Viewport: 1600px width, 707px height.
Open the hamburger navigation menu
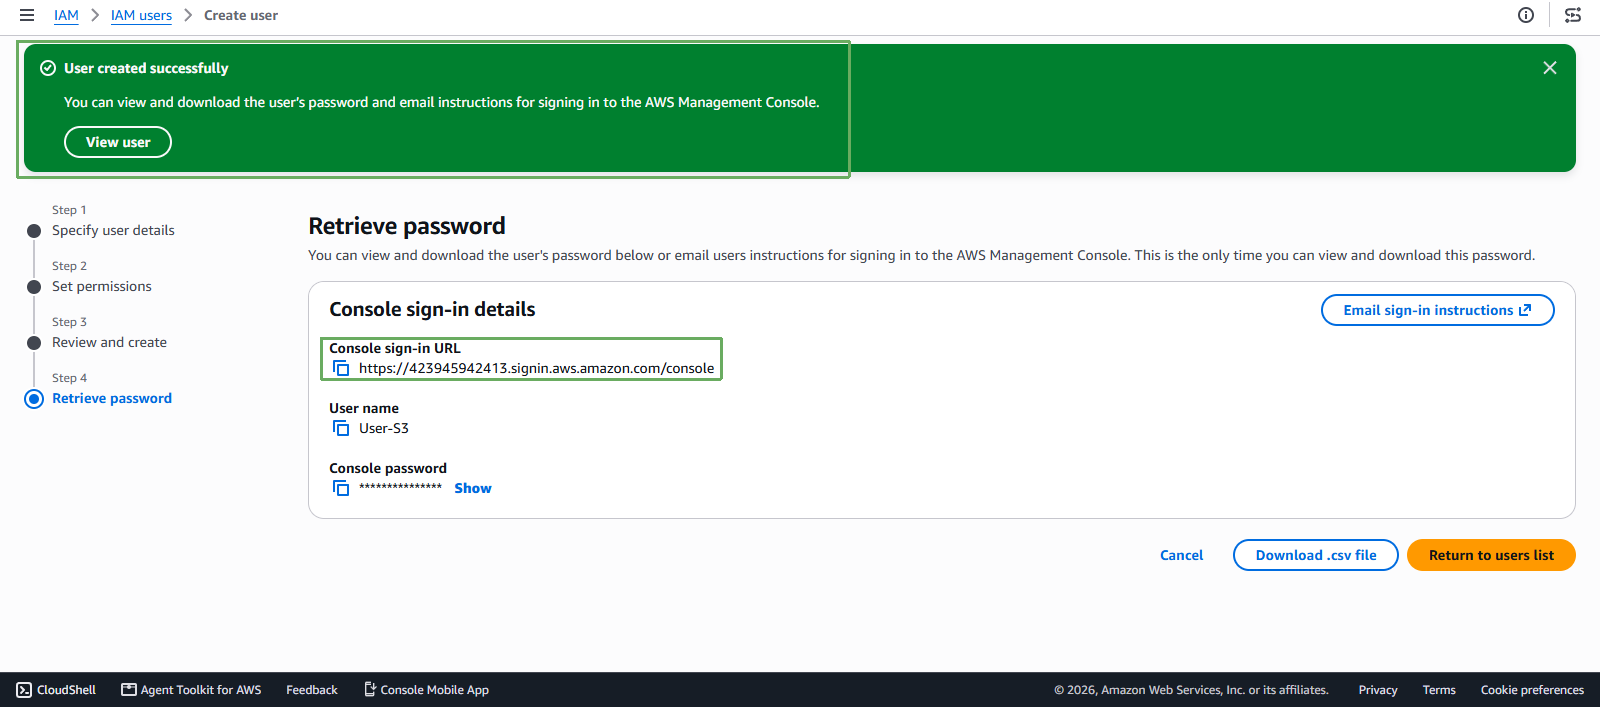tap(27, 15)
